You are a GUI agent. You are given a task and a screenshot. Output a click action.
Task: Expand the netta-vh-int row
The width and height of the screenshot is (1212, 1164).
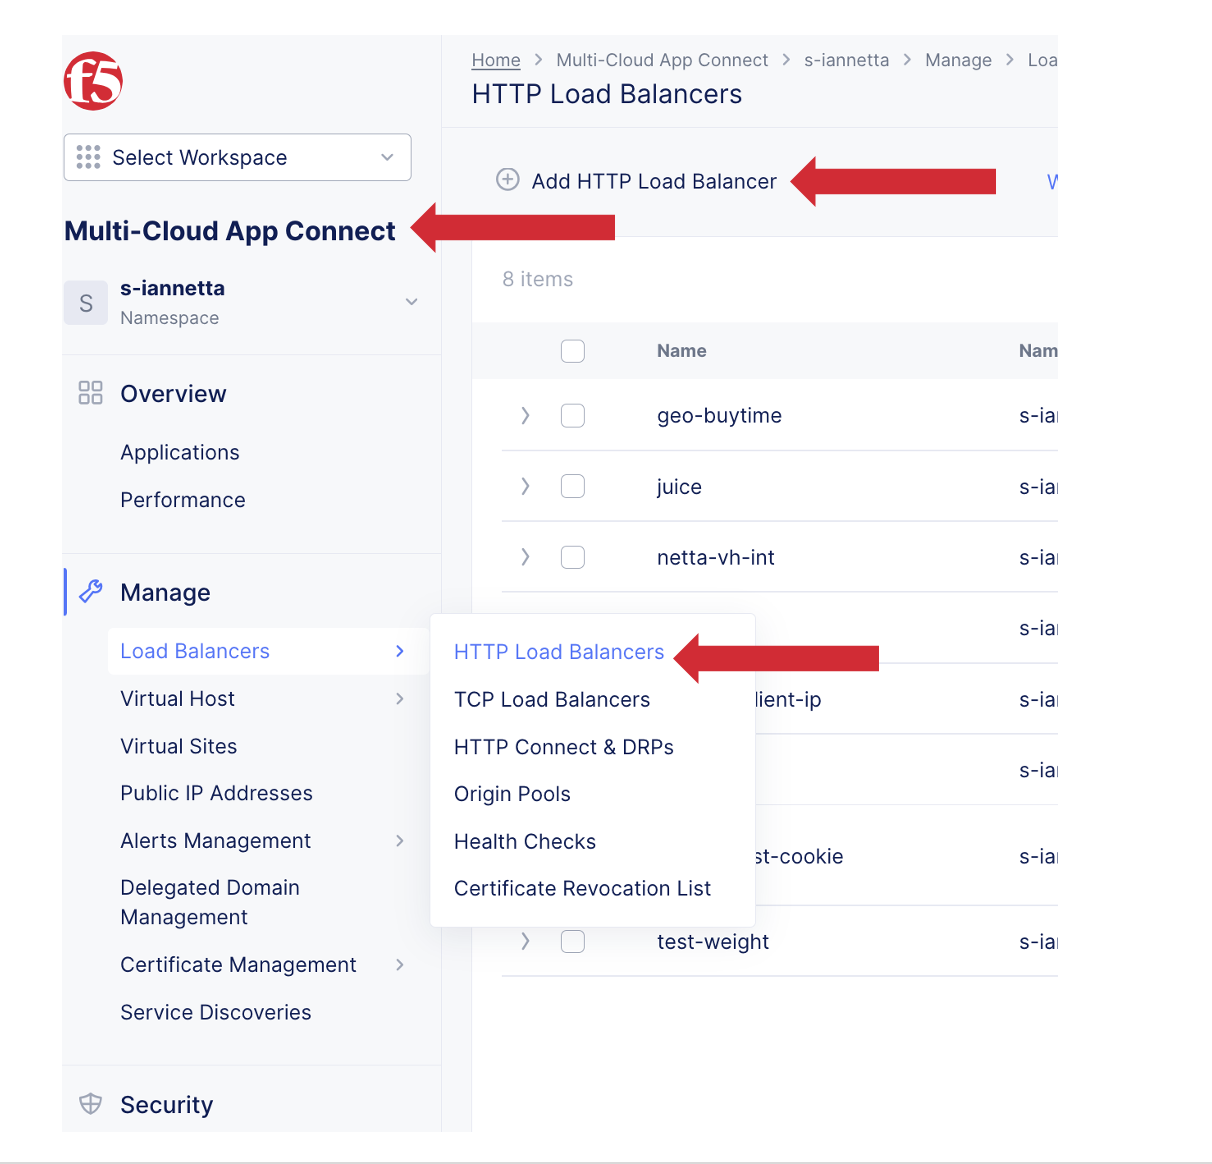pos(525,557)
